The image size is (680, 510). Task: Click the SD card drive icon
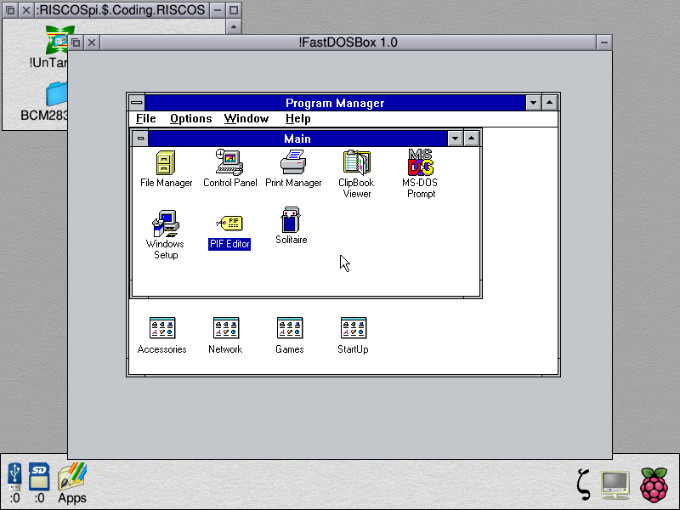pos(39,482)
